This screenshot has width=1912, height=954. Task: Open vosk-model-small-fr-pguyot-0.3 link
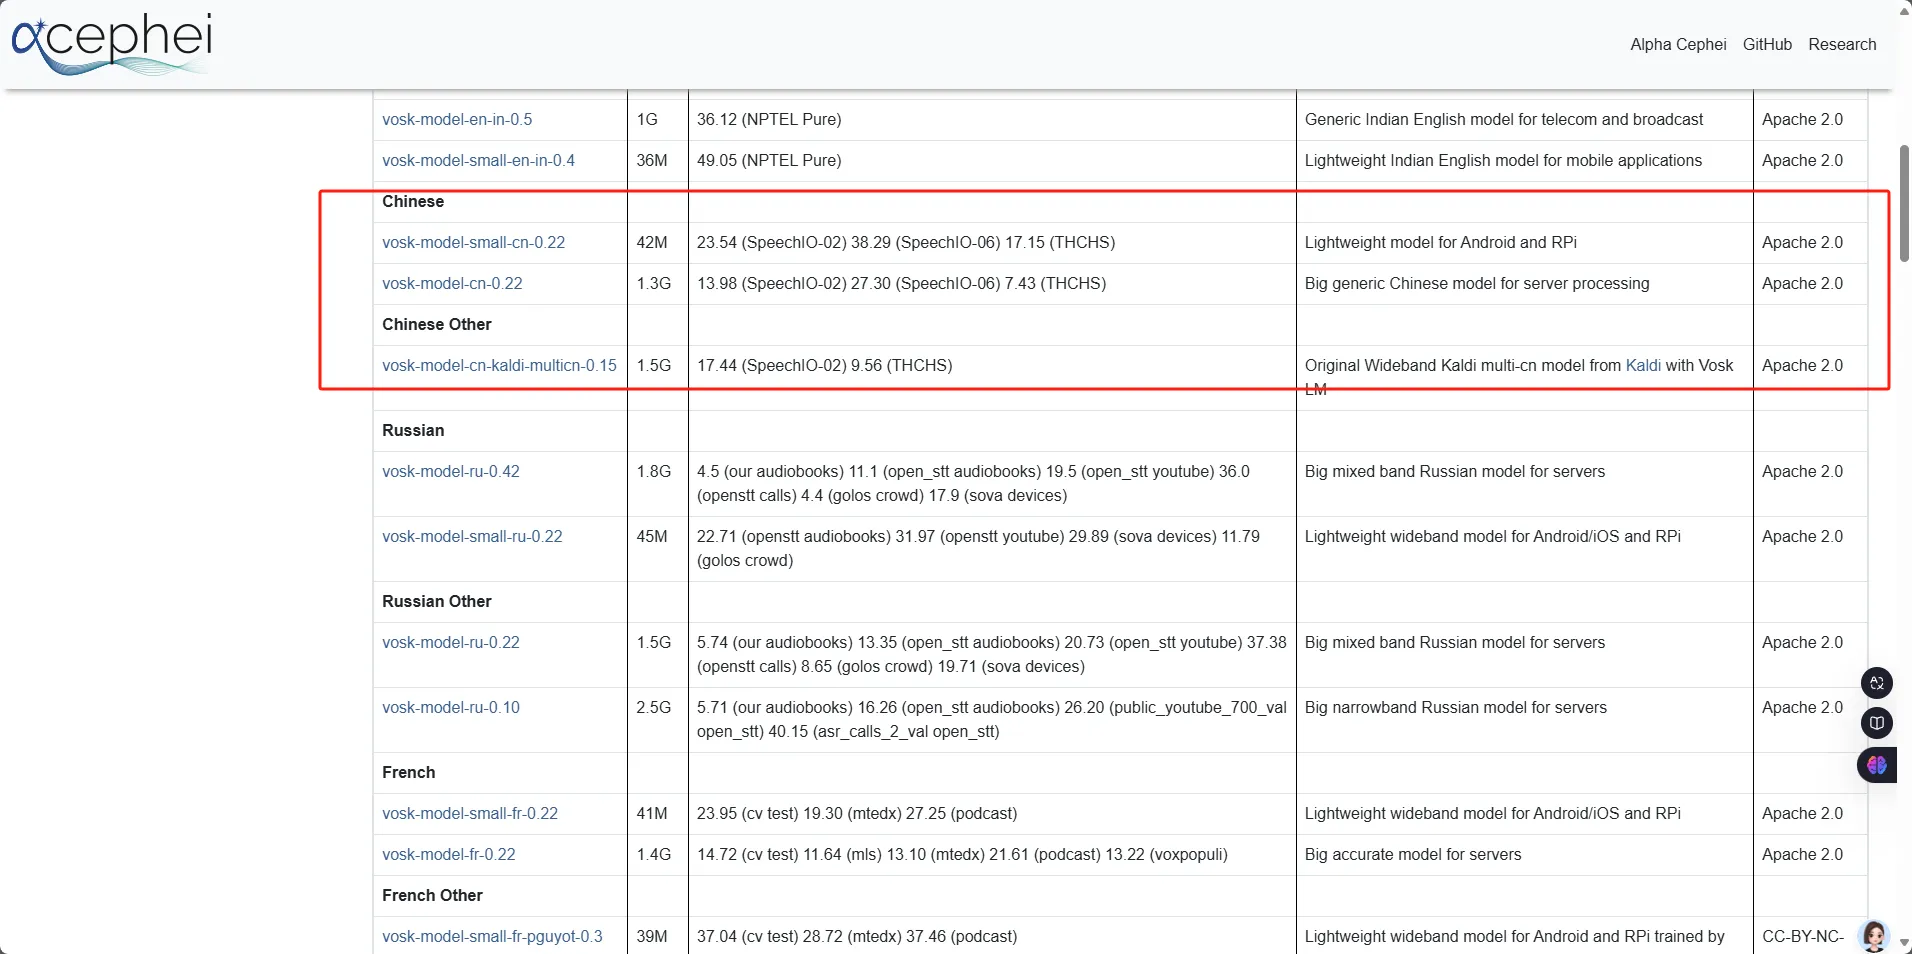pyautogui.click(x=492, y=936)
